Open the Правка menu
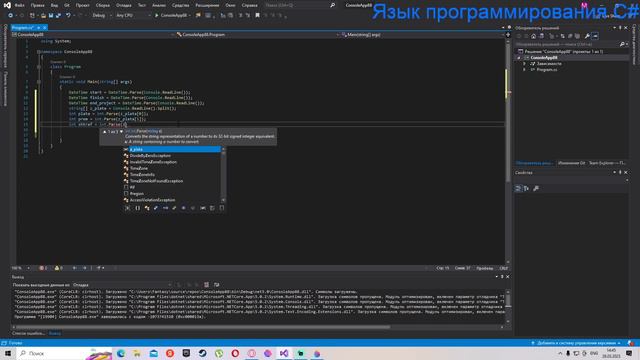Image resolution: width=640 pixels, height=360 pixels. (38, 5)
